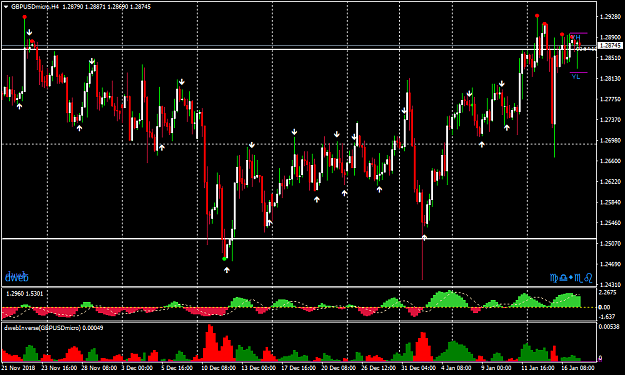This screenshot has width=625, height=375.
Task: Click the indicator values 1.2960 1.5301
Action: [x=25, y=294]
